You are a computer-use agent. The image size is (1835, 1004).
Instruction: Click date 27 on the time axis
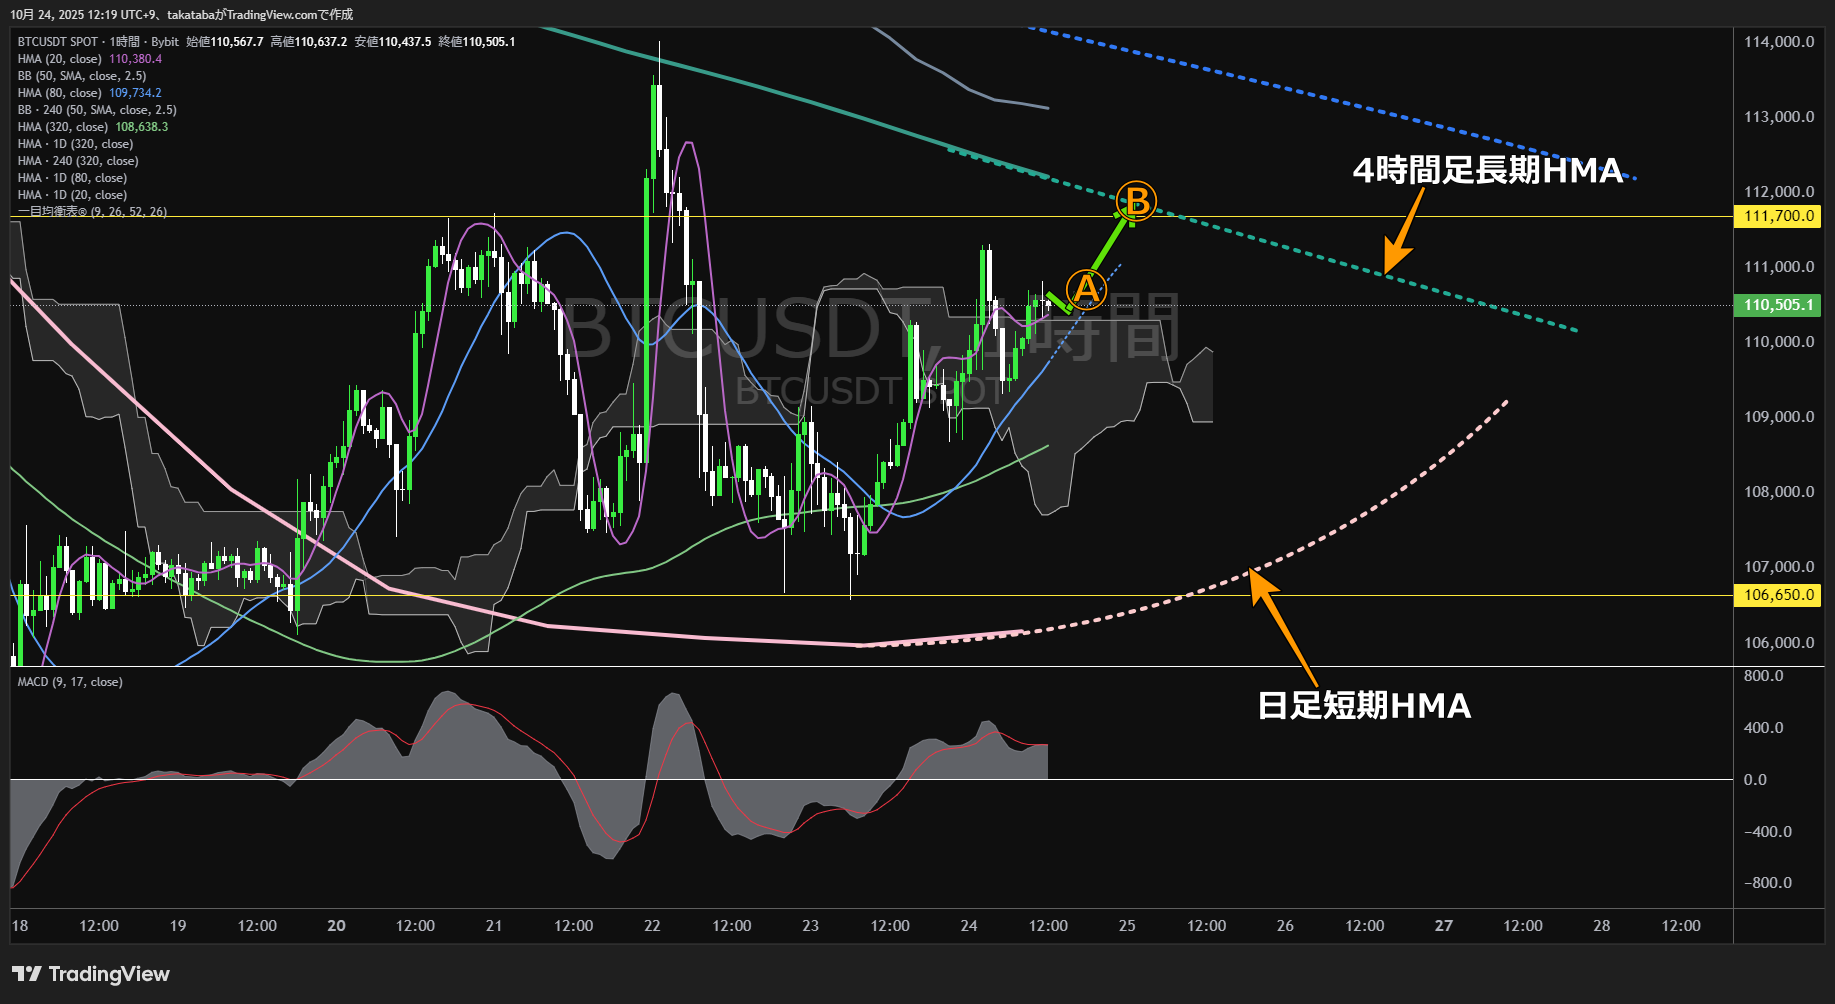(x=1443, y=926)
